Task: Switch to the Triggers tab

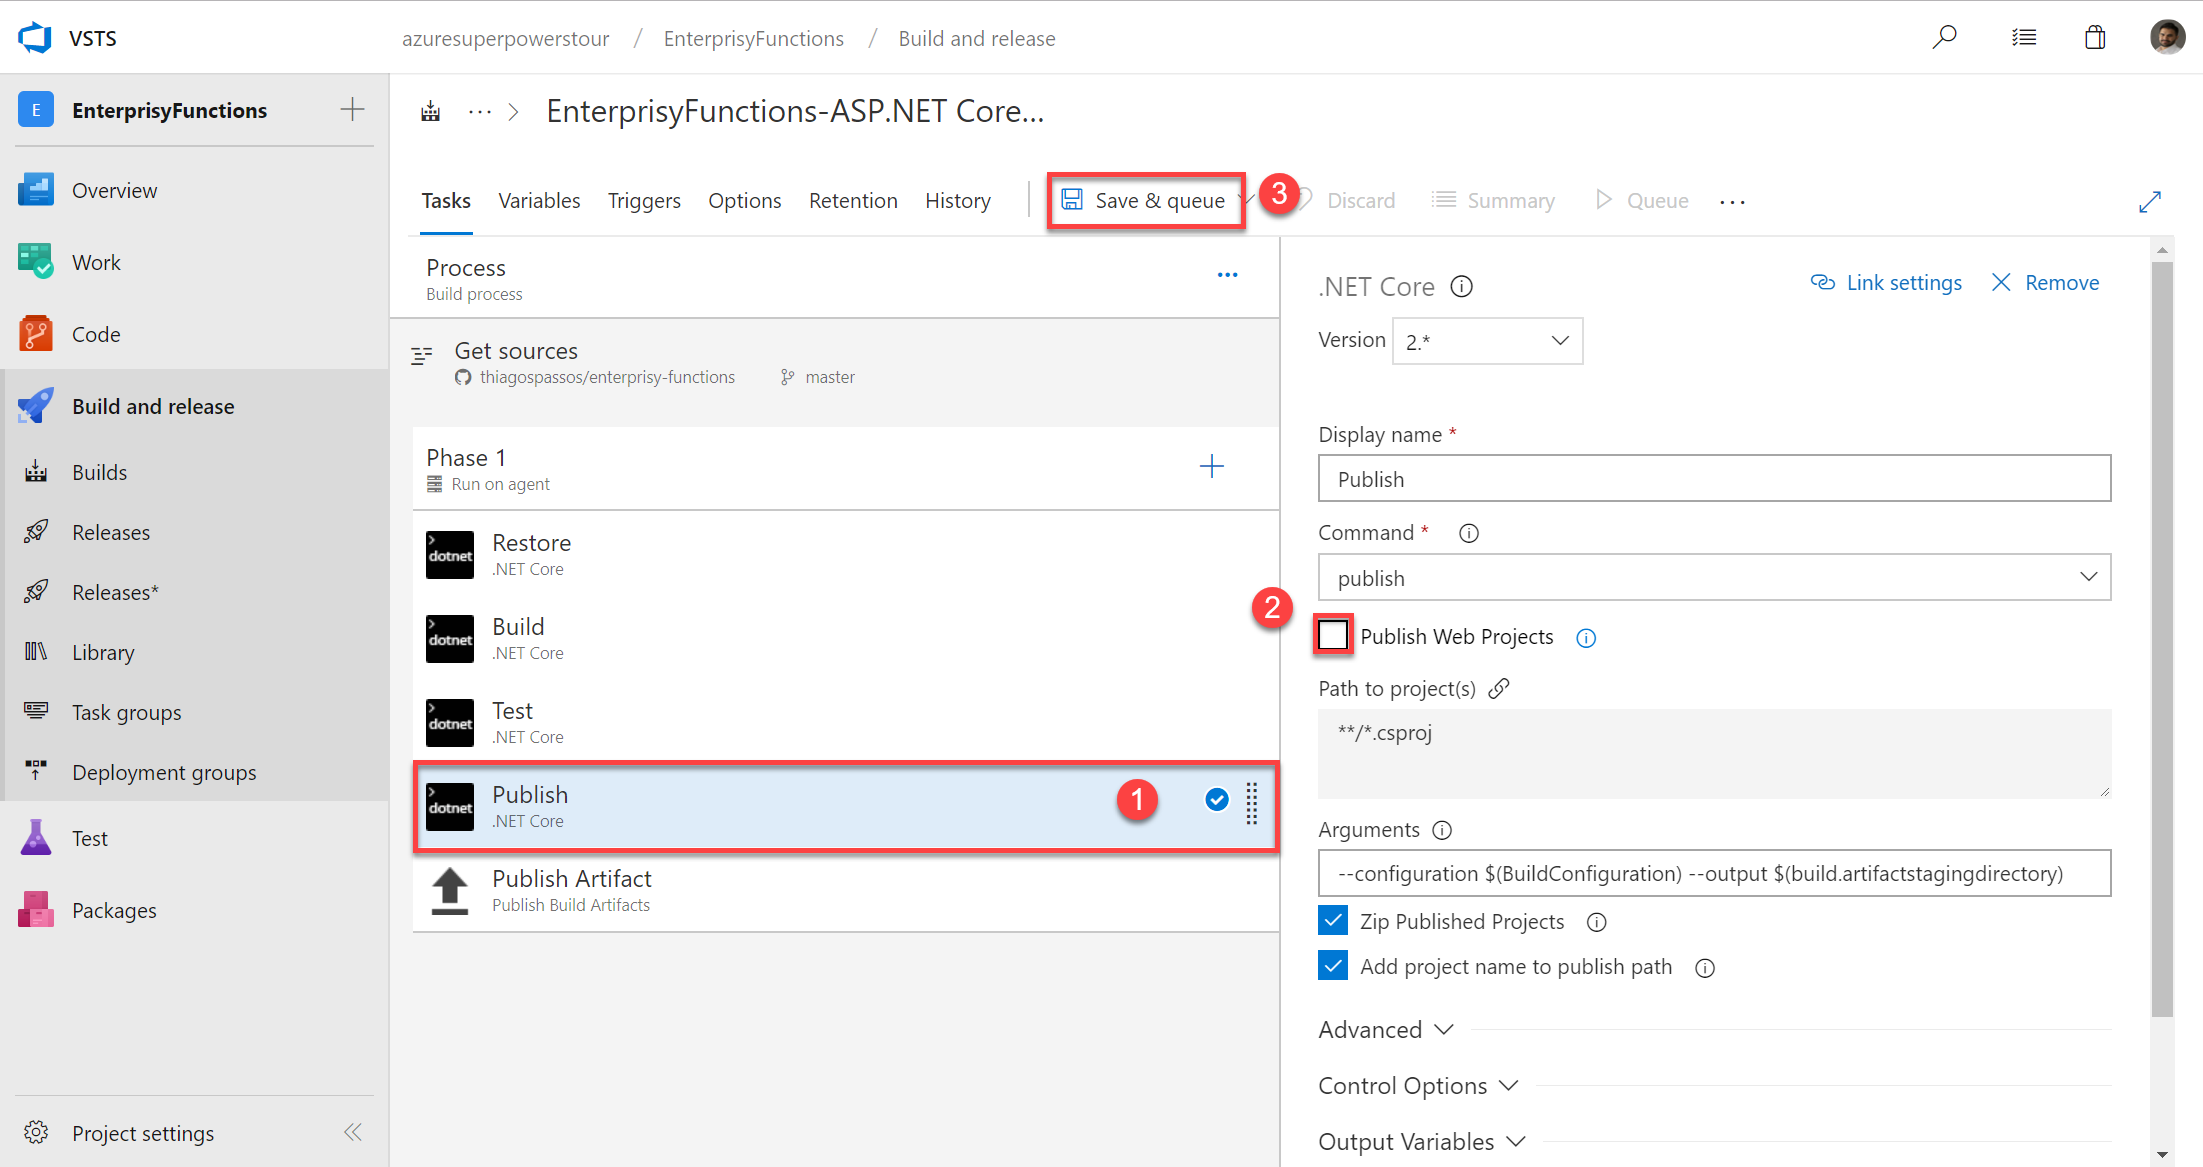Action: tap(644, 201)
